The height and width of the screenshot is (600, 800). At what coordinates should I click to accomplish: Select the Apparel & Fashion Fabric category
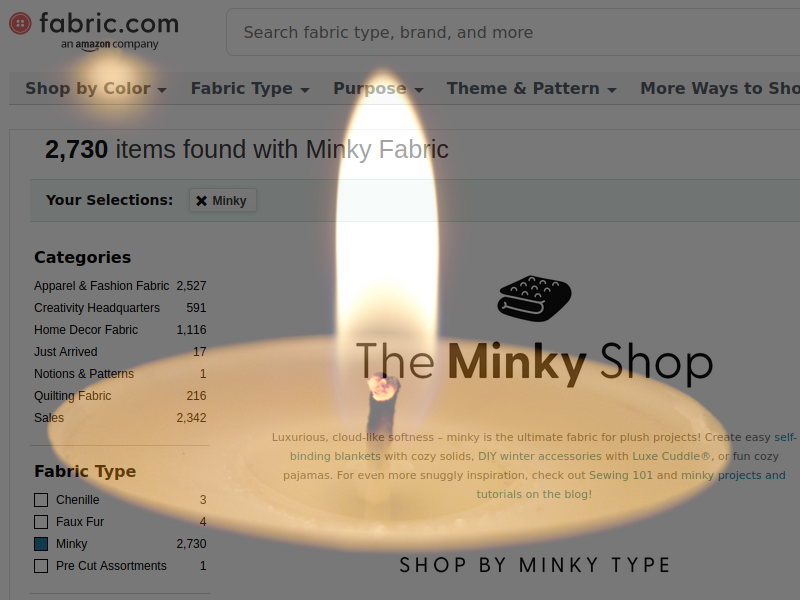pos(102,286)
